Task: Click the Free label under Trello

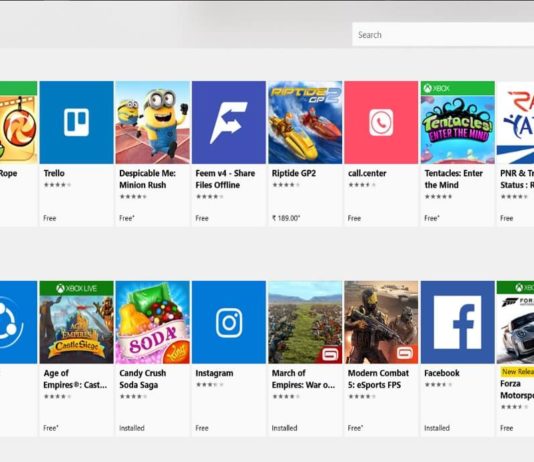Action: pyautogui.click(x=50, y=218)
